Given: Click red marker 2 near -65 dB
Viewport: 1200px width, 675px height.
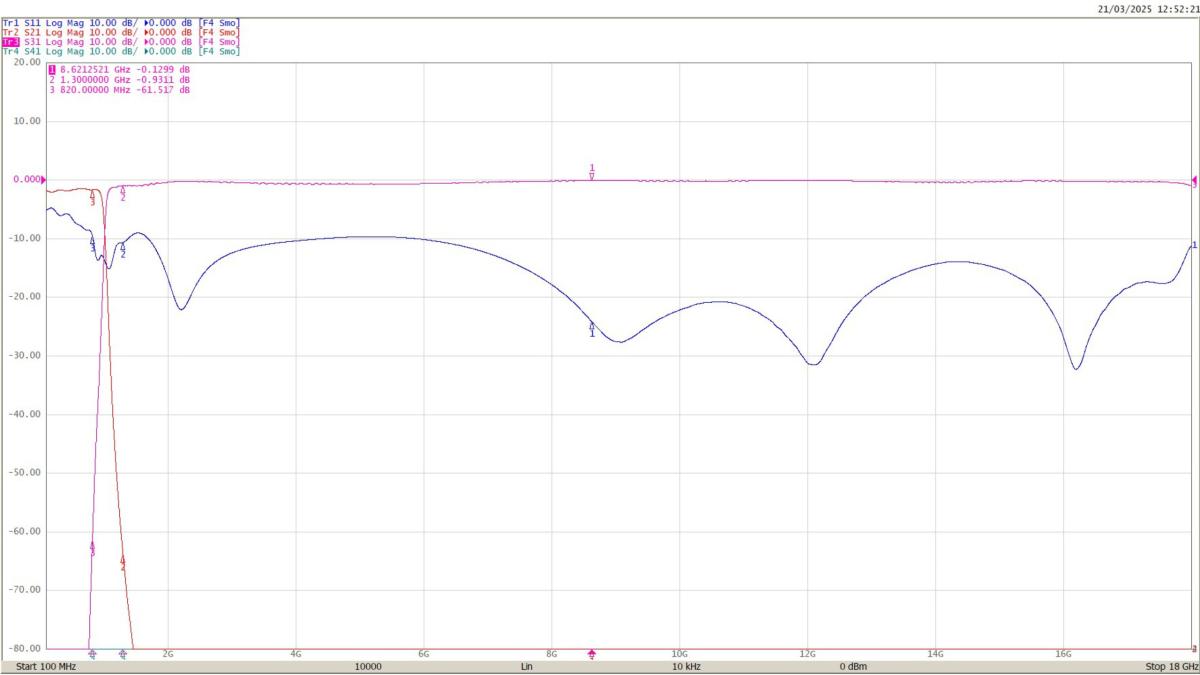Looking at the screenshot, I should pos(123,562).
